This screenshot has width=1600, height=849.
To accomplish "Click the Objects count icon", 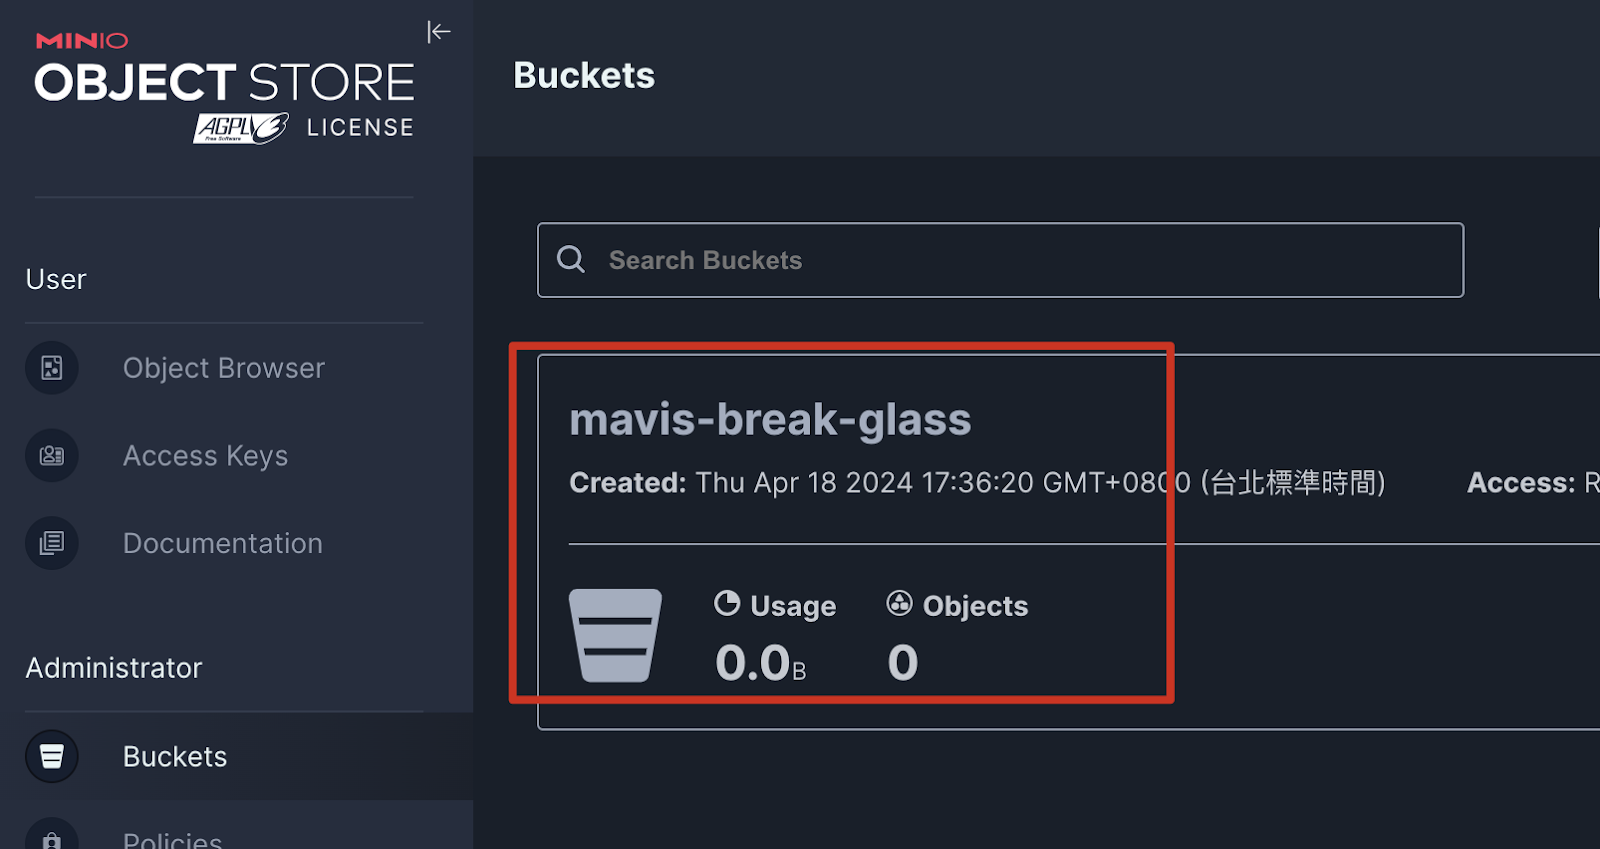I will [899, 603].
